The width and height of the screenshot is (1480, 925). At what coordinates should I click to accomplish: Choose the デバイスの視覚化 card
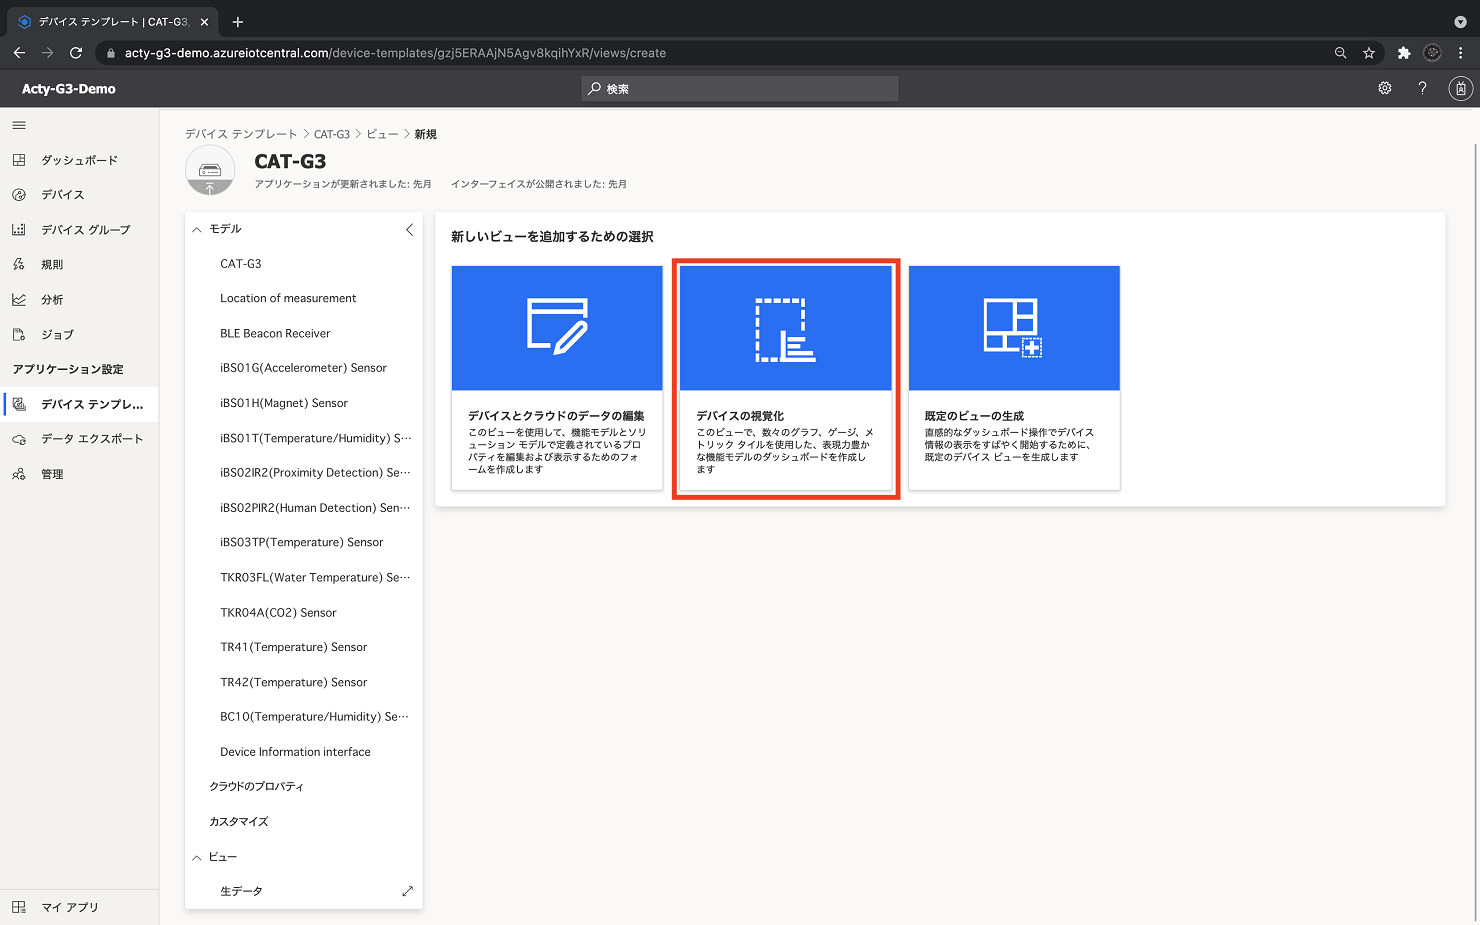click(x=785, y=378)
